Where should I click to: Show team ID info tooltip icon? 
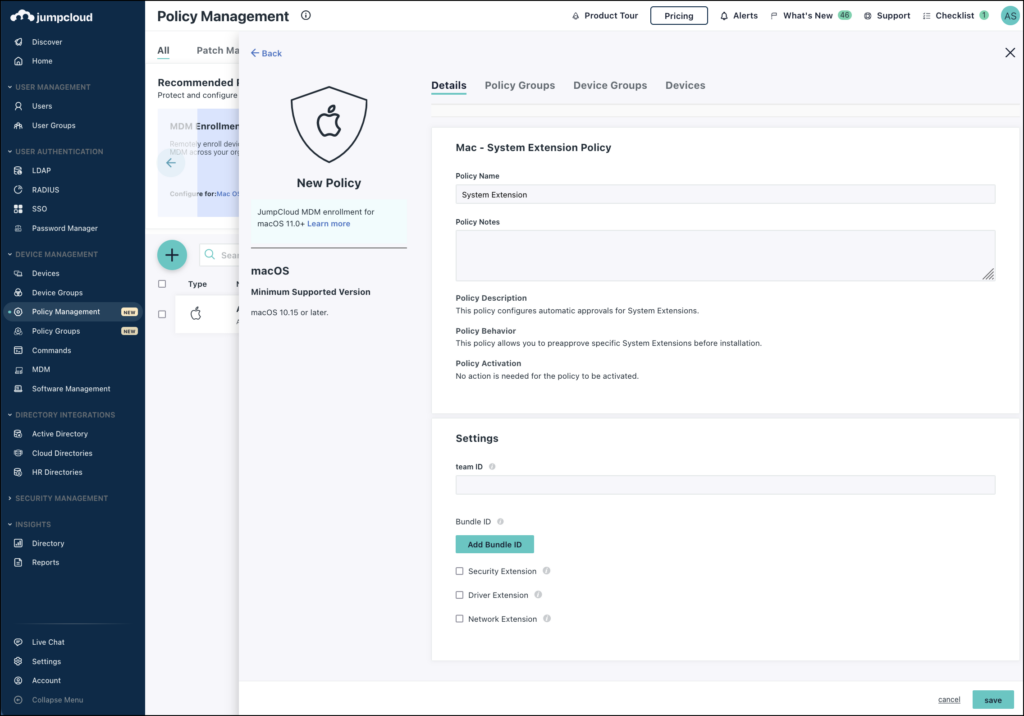[x=492, y=466]
